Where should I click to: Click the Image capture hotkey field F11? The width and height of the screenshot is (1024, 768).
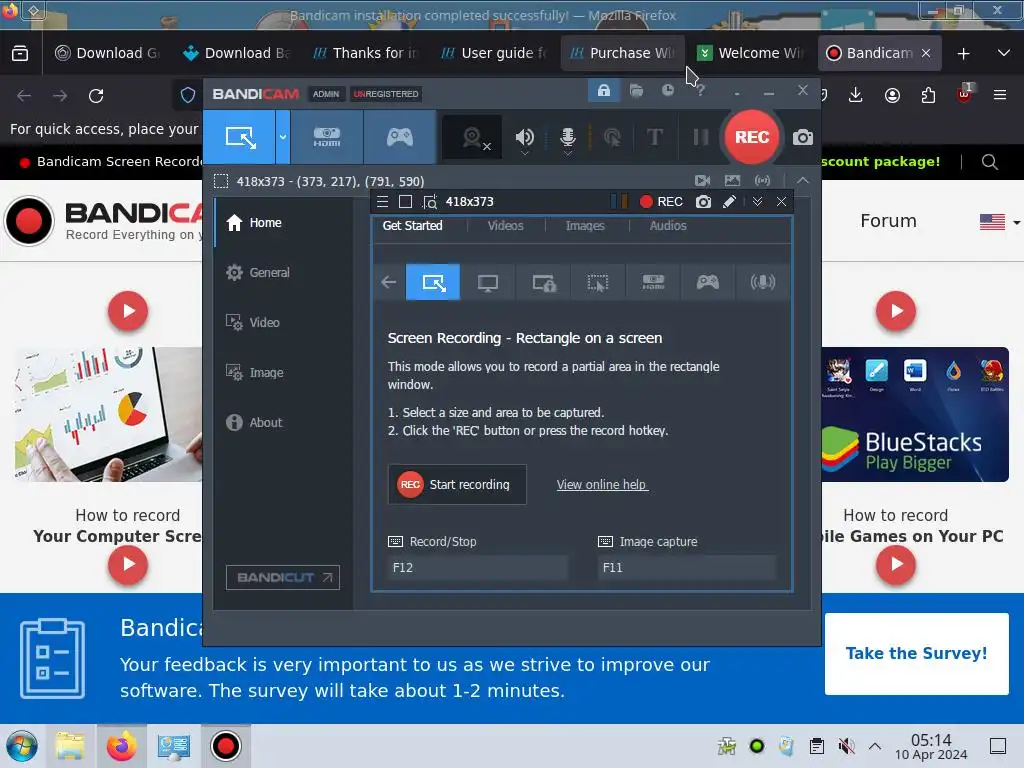pyautogui.click(x=687, y=568)
